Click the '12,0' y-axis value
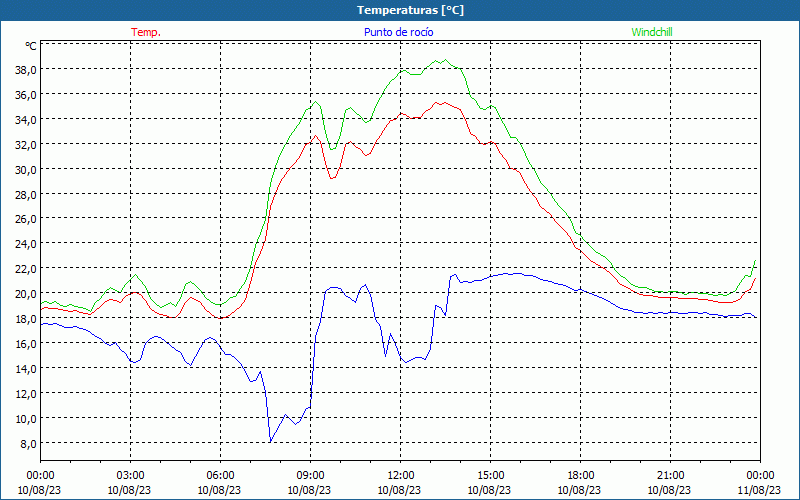This screenshot has height=500, width=800. click(26, 394)
